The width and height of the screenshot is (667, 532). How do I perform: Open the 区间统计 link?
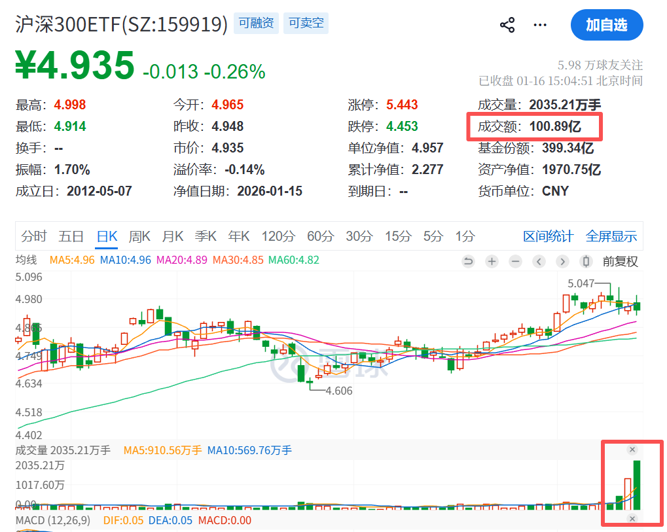click(548, 237)
